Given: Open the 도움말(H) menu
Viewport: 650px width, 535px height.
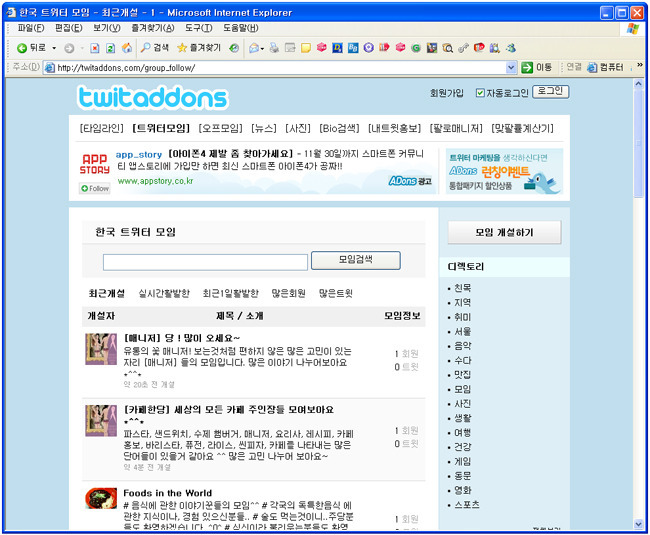Looking at the screenshot, I should (241, 28).
